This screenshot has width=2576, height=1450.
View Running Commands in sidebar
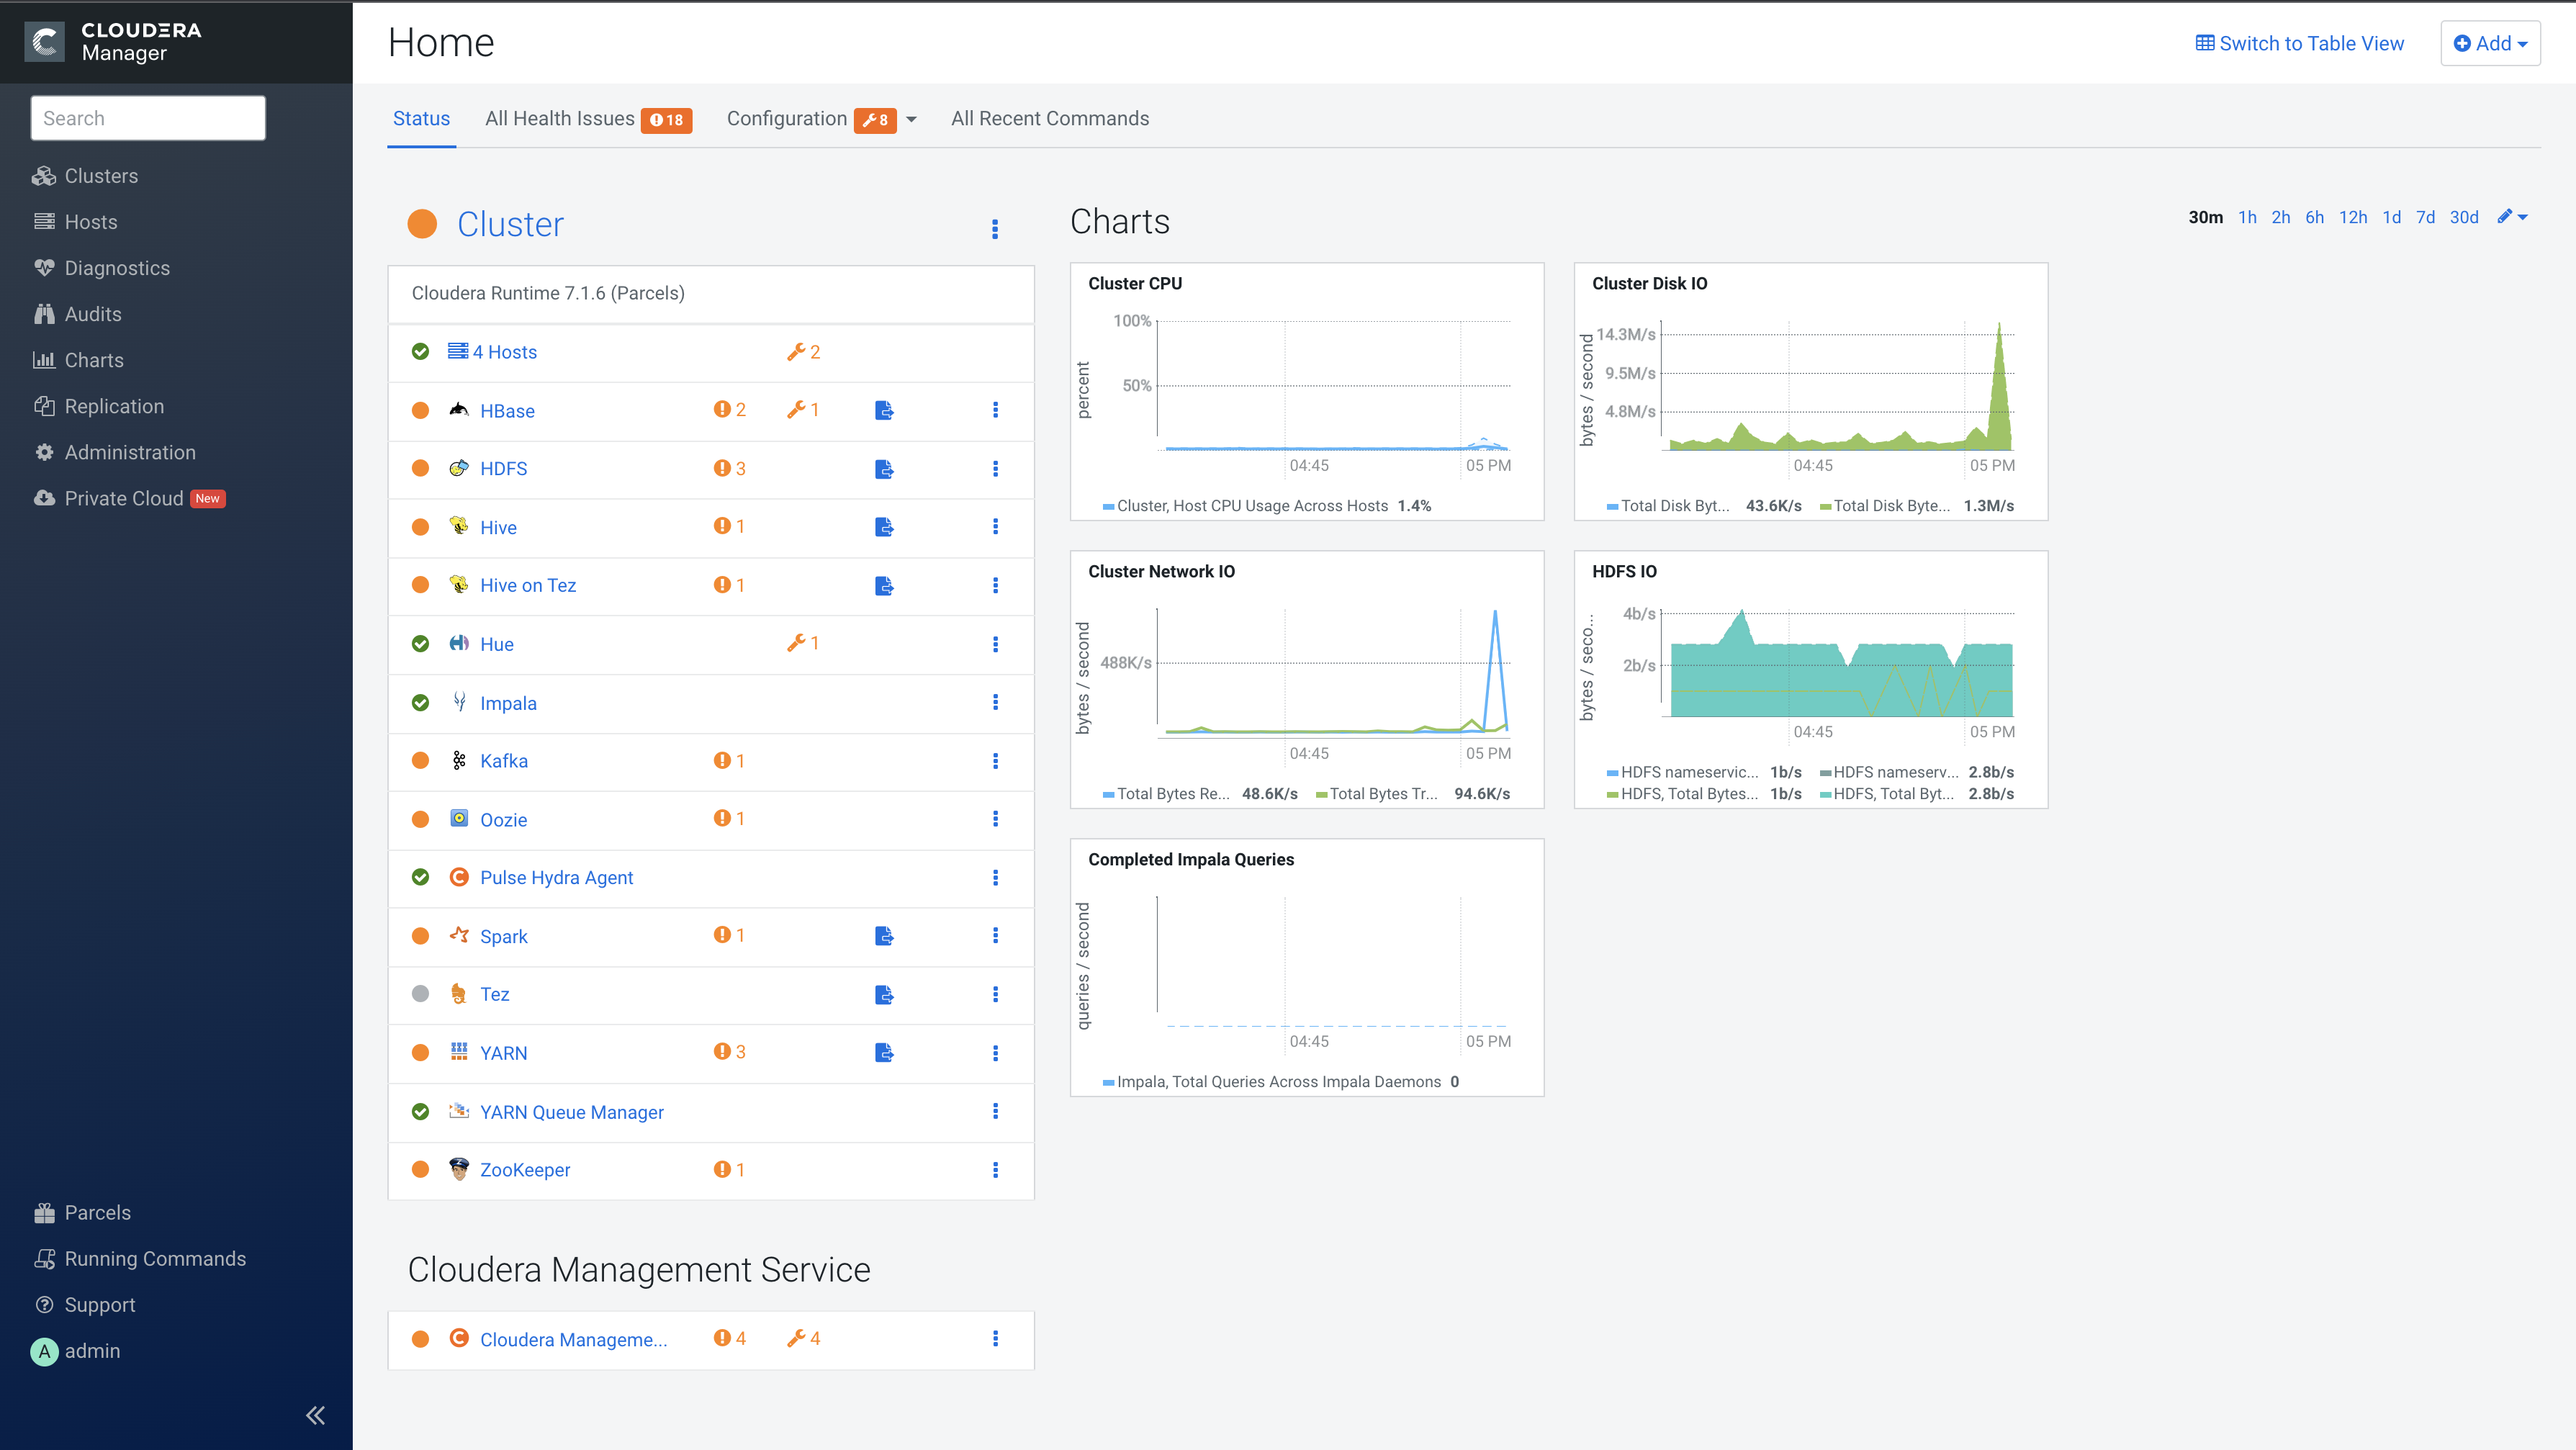[140, 1258]
